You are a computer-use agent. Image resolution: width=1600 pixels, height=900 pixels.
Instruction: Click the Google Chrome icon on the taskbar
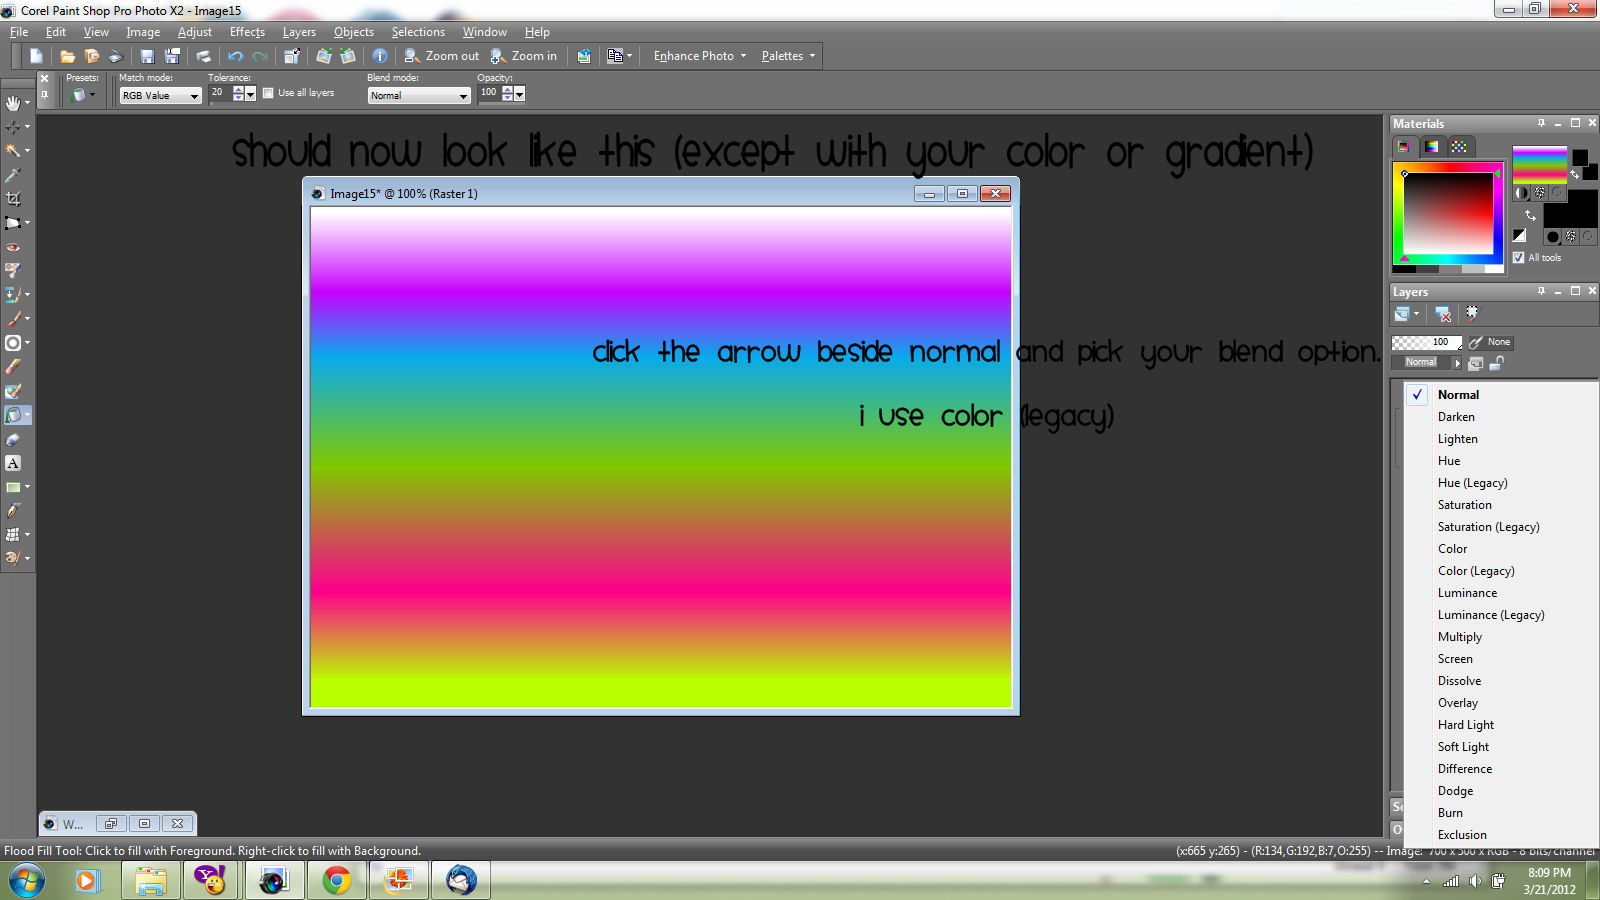[x=336, y=881]
